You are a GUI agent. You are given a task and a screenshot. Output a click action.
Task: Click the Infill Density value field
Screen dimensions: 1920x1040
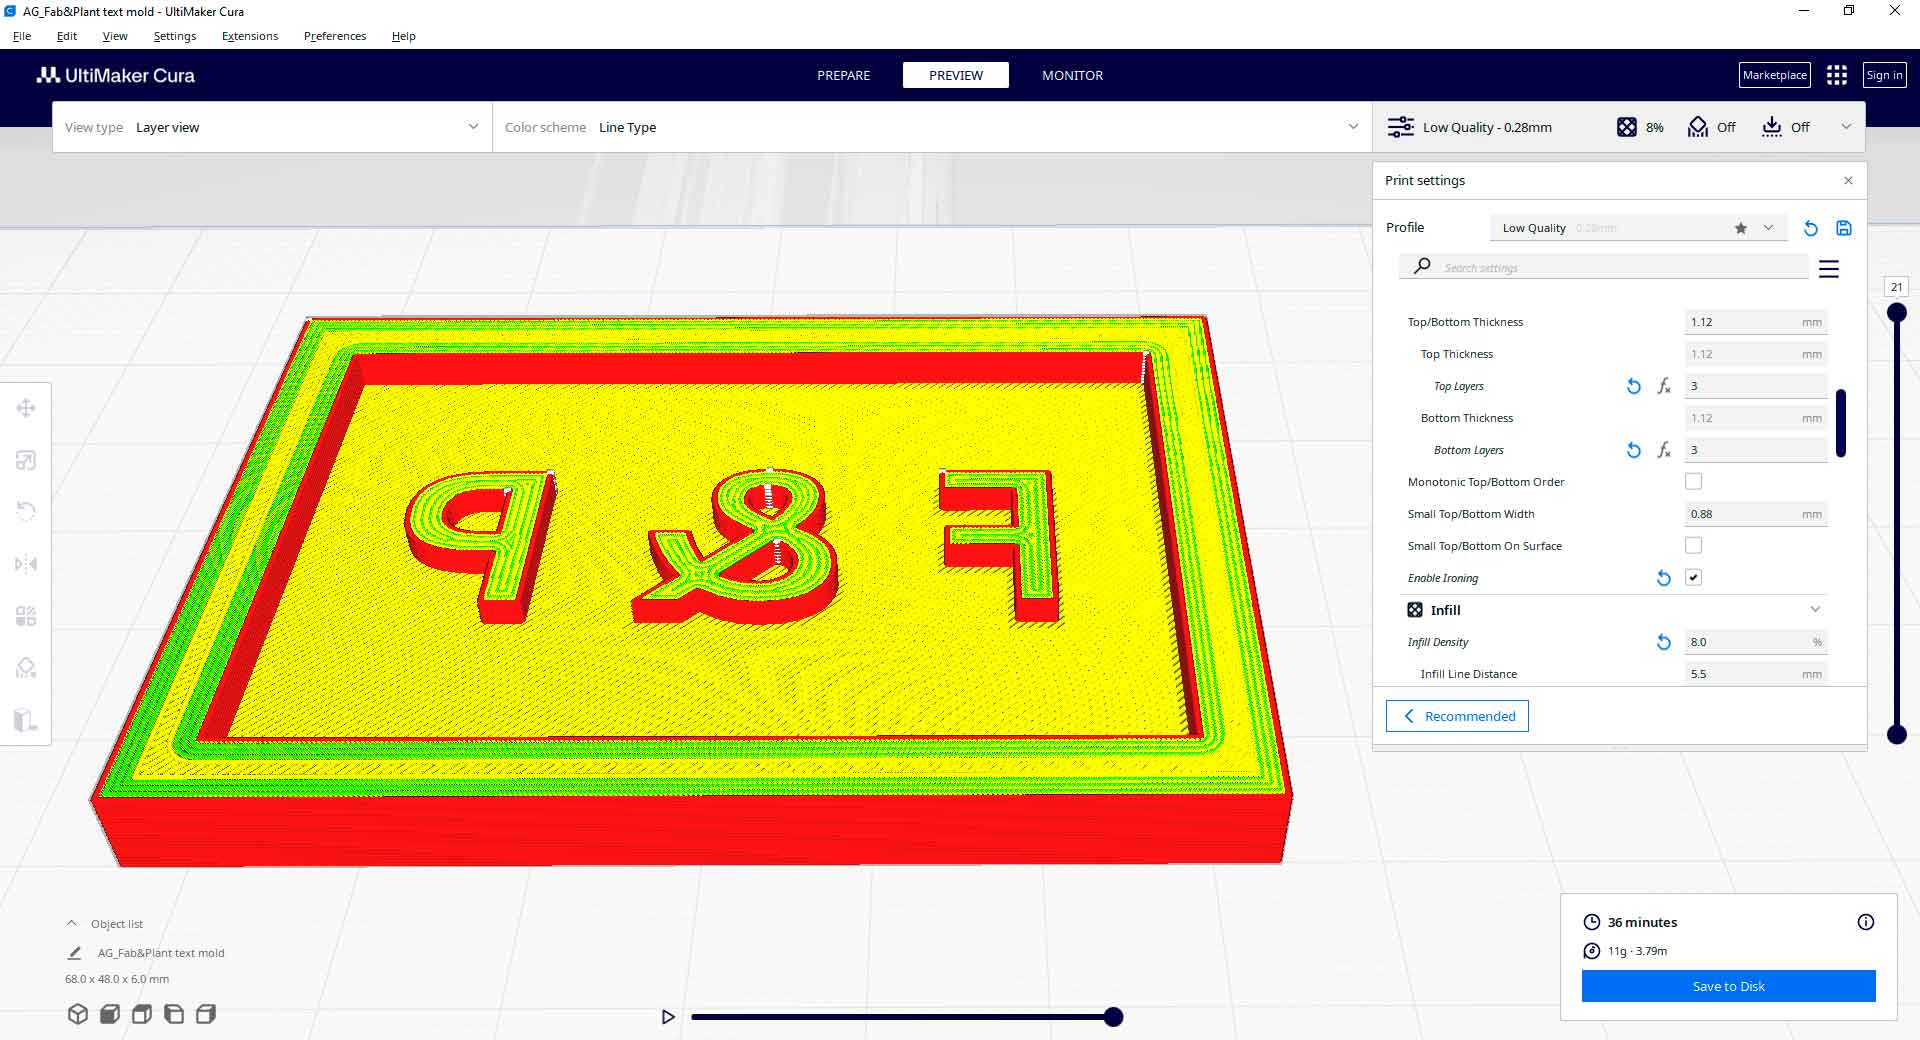point(1756,642)
